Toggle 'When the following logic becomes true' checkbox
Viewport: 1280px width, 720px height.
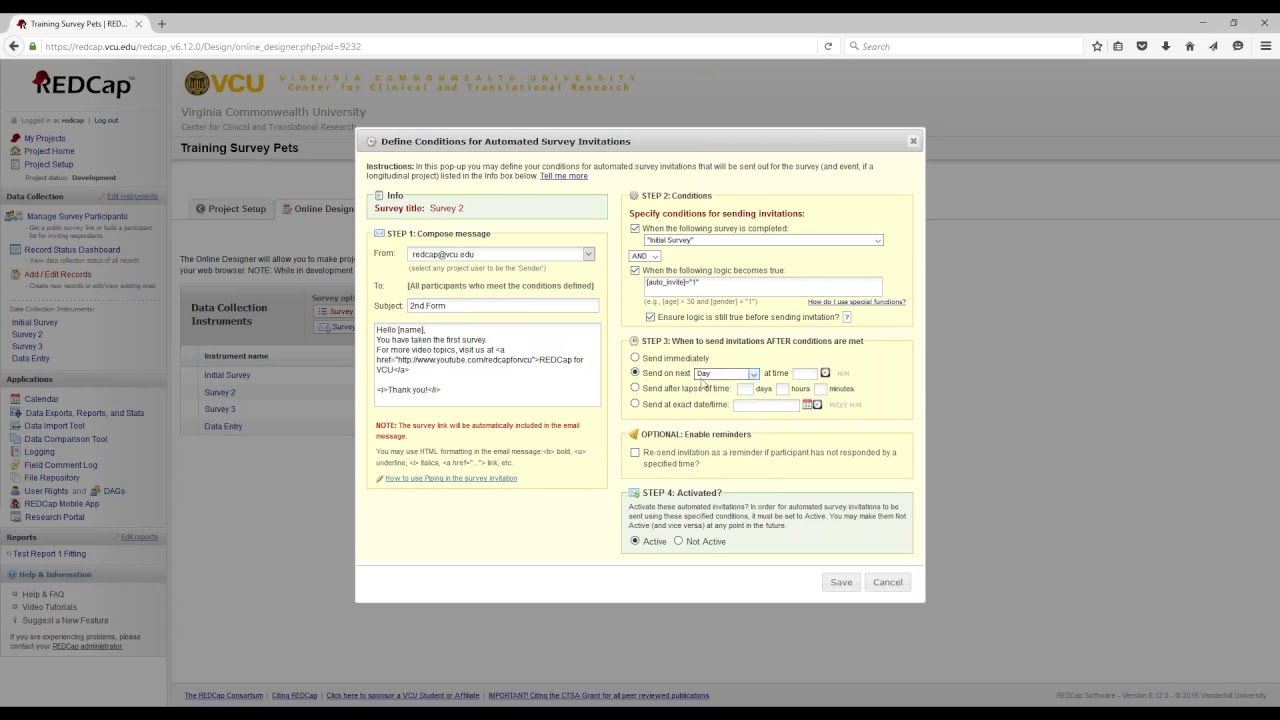click(x=635, y=270)
